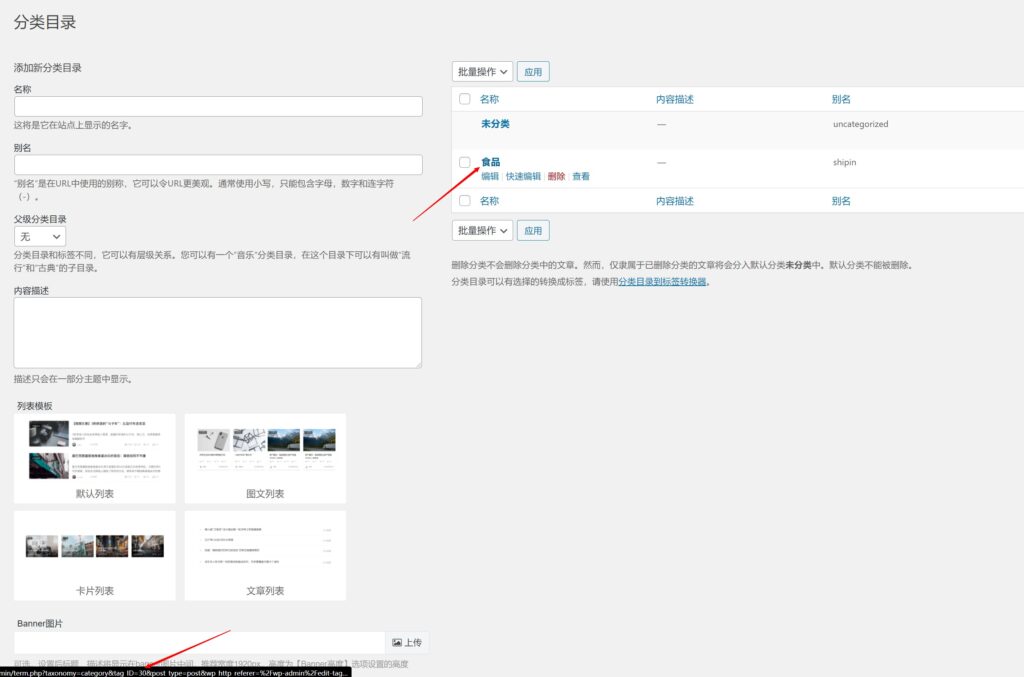Toggle select-all checkbox in table header
1024x677 pixels.
click(x=464, y=99)
